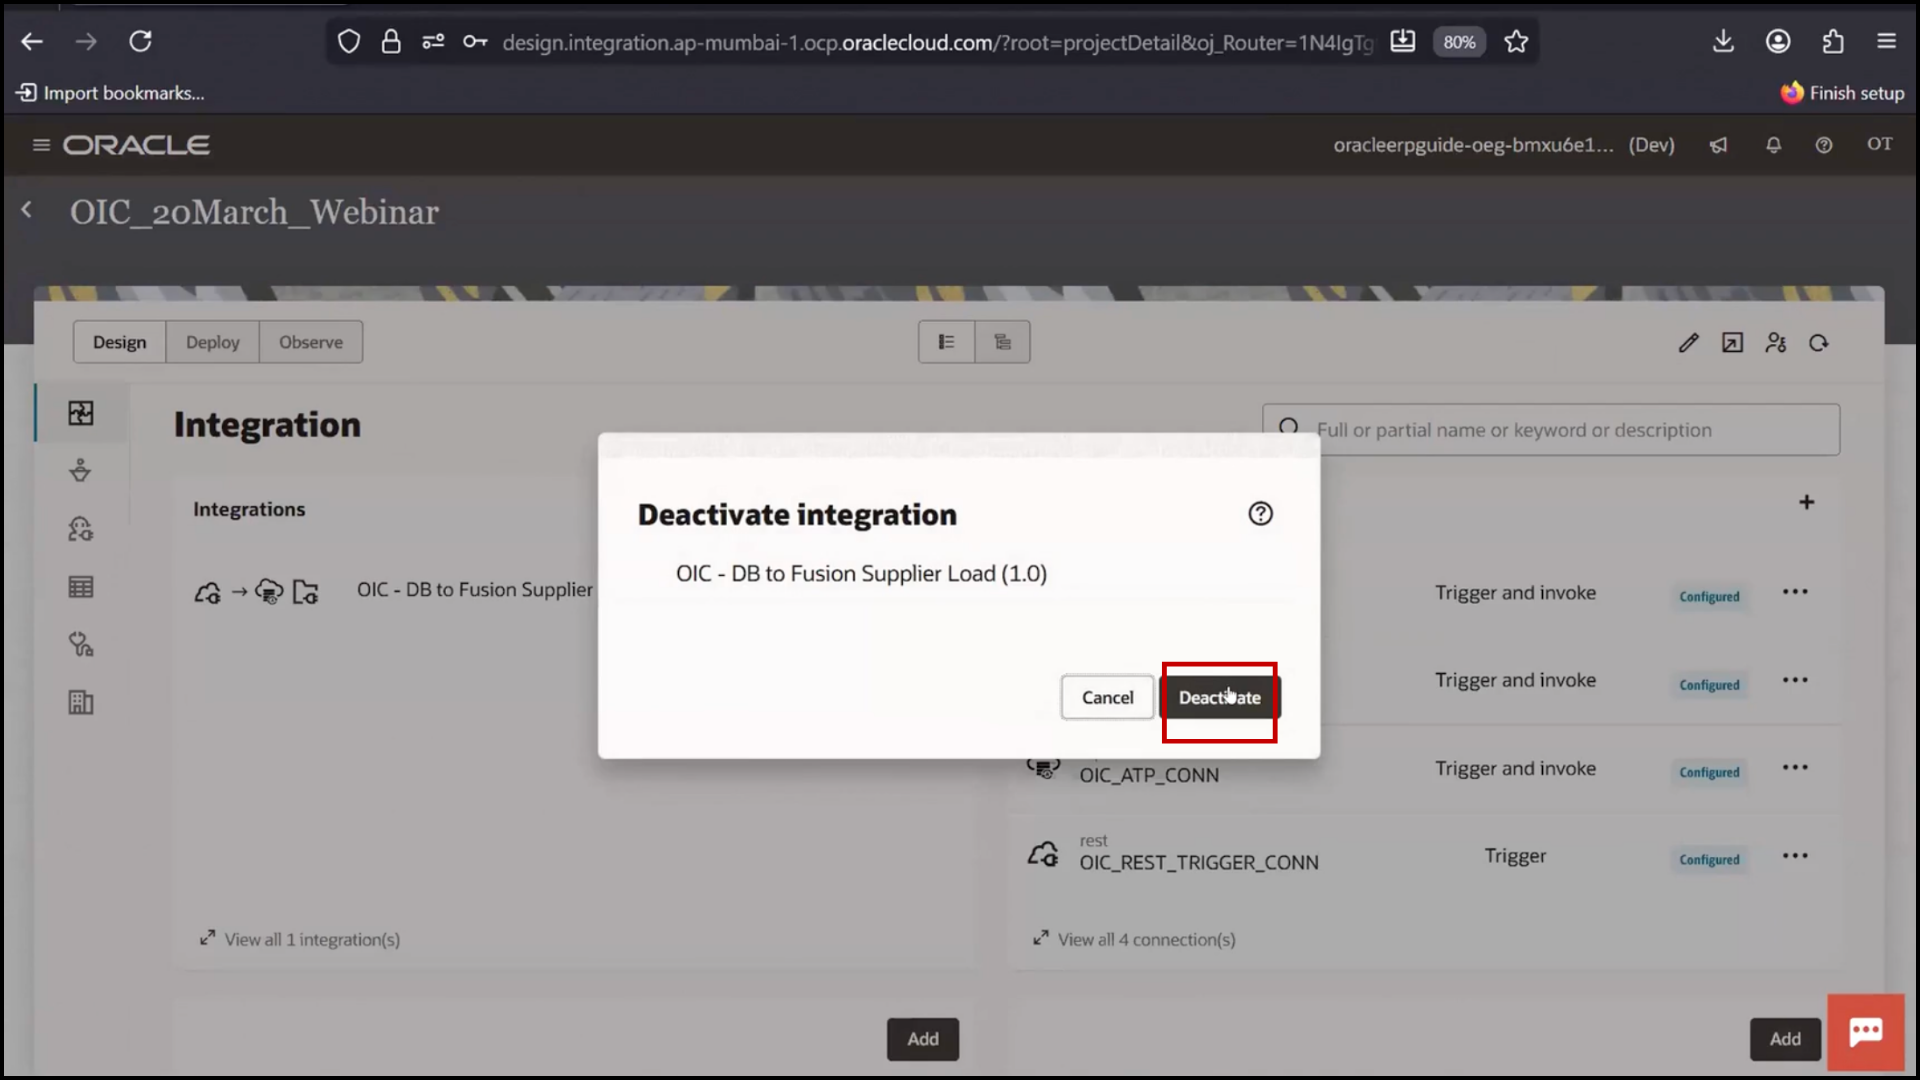Open OIC - DB to Fusion Supplier integration
This screenshot has height=1080, width=1920.
click(x=475, y=590)
